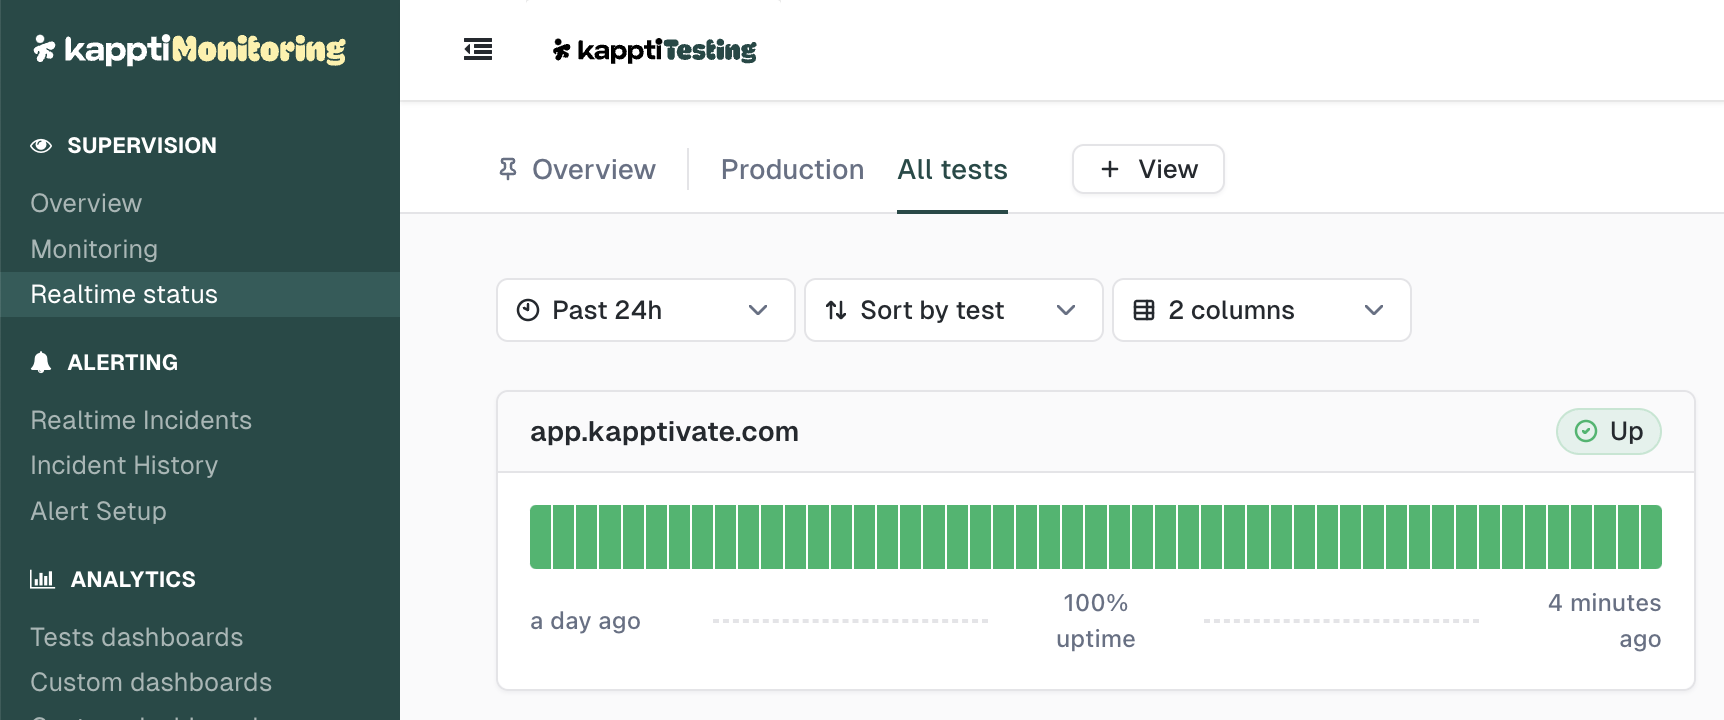Viewport: 1724px width, 720px height.
Task: Open the 2 columns layout dropdown
Action: pos(1261,310)
